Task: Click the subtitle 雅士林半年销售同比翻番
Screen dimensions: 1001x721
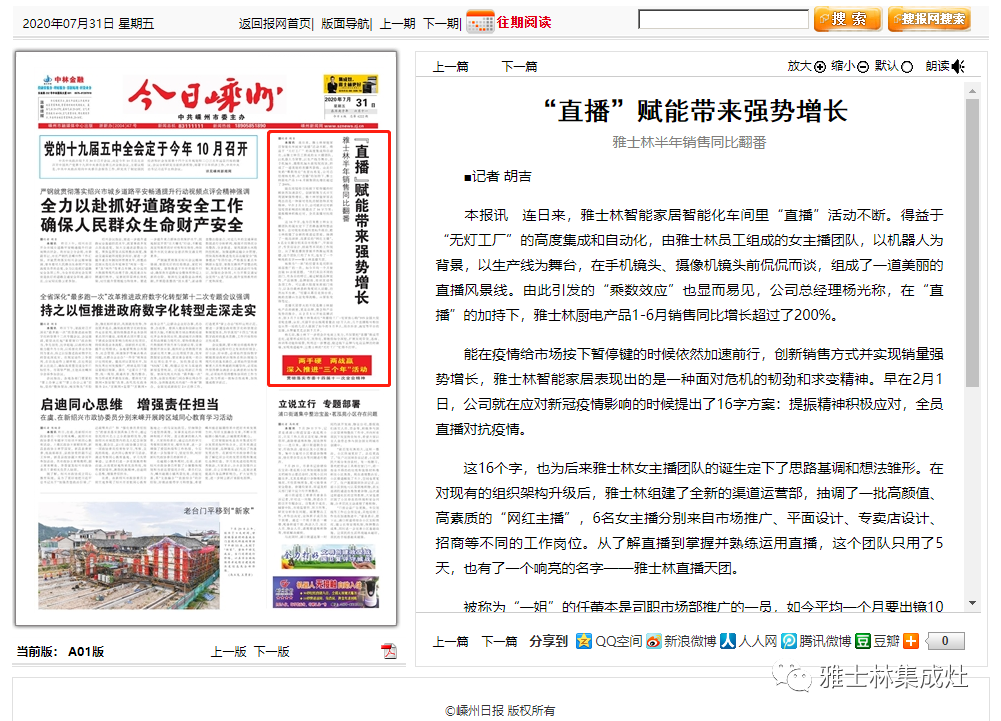Action: coord(689,142)
